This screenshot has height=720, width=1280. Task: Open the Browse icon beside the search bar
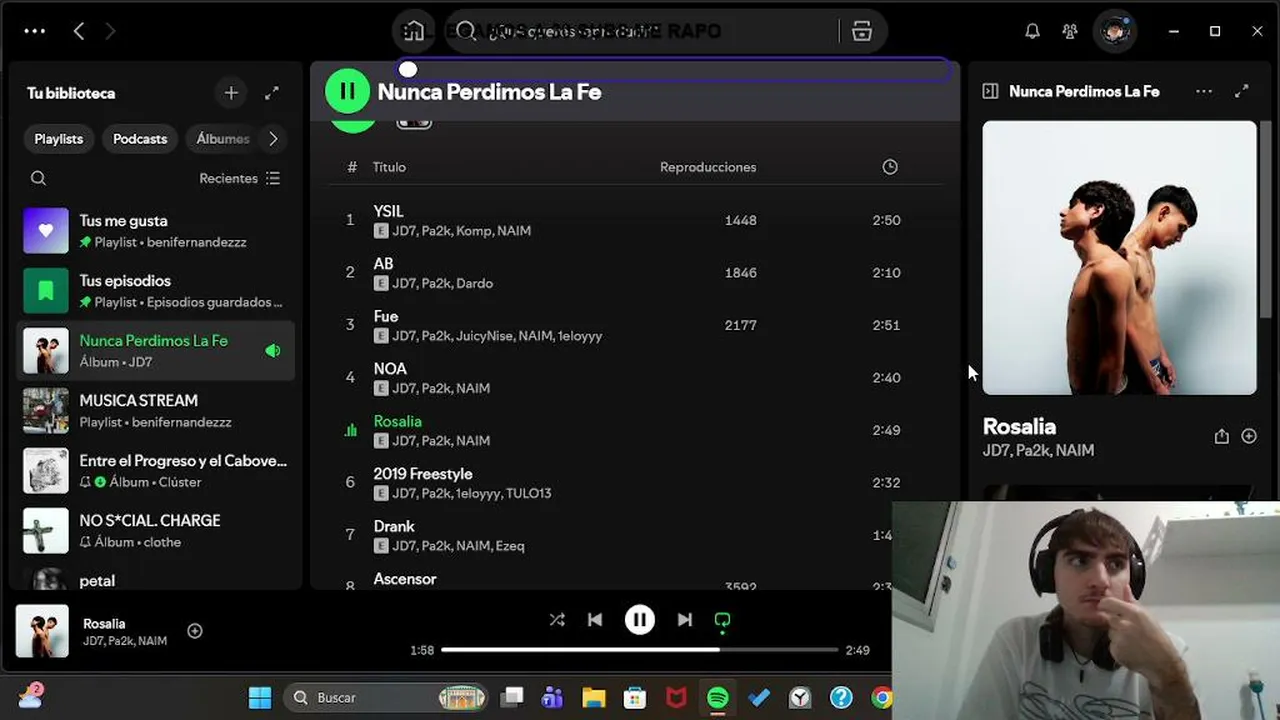pos(862,31)
